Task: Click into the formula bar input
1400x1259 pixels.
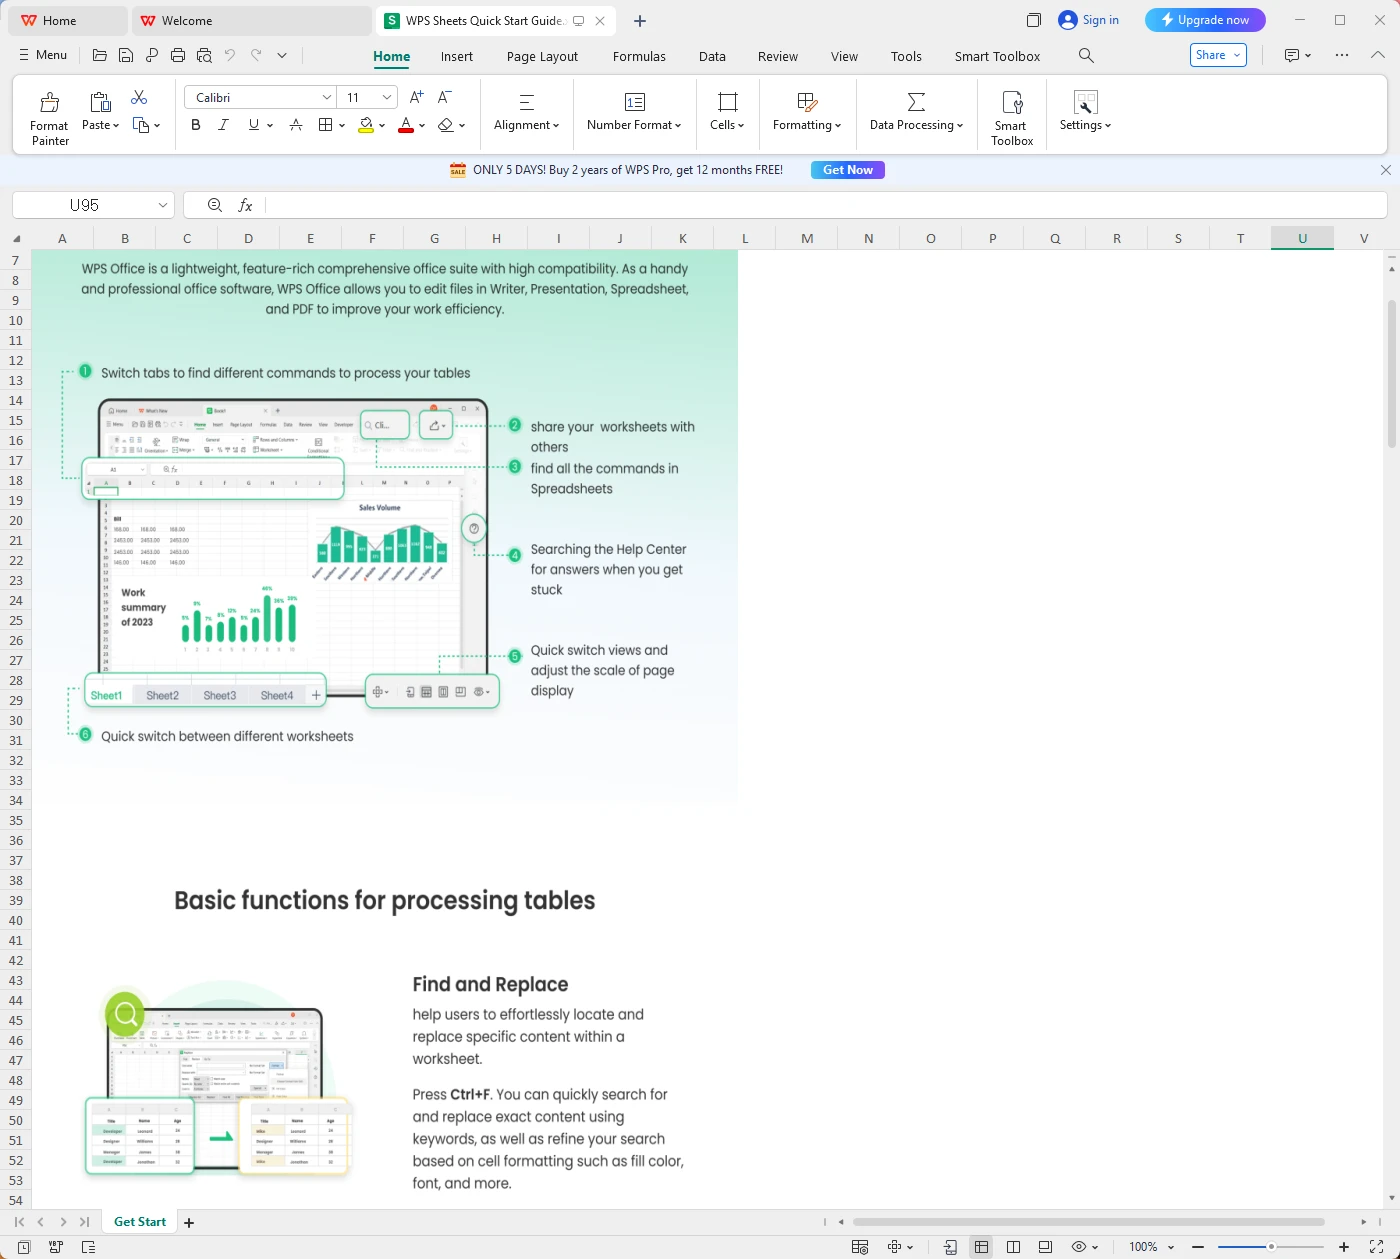Action: 825,205
